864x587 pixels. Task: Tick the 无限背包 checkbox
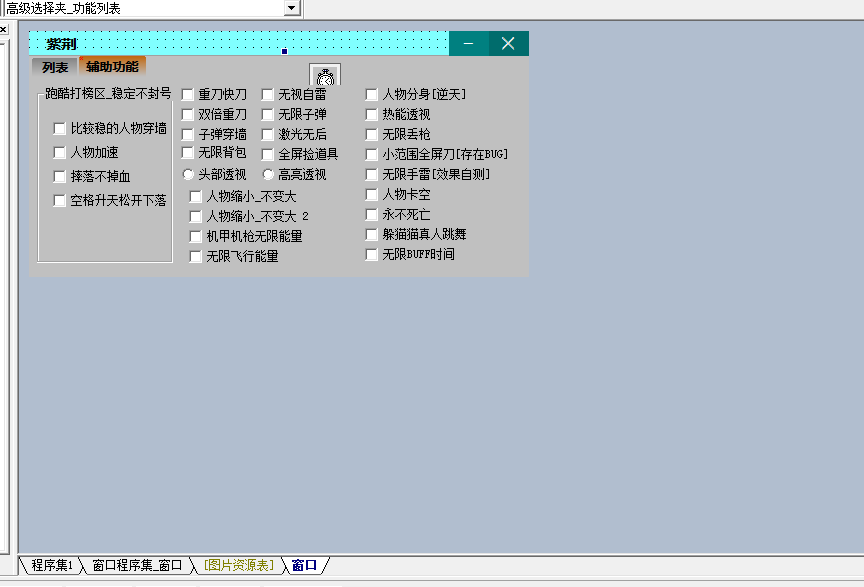point(188,153)
